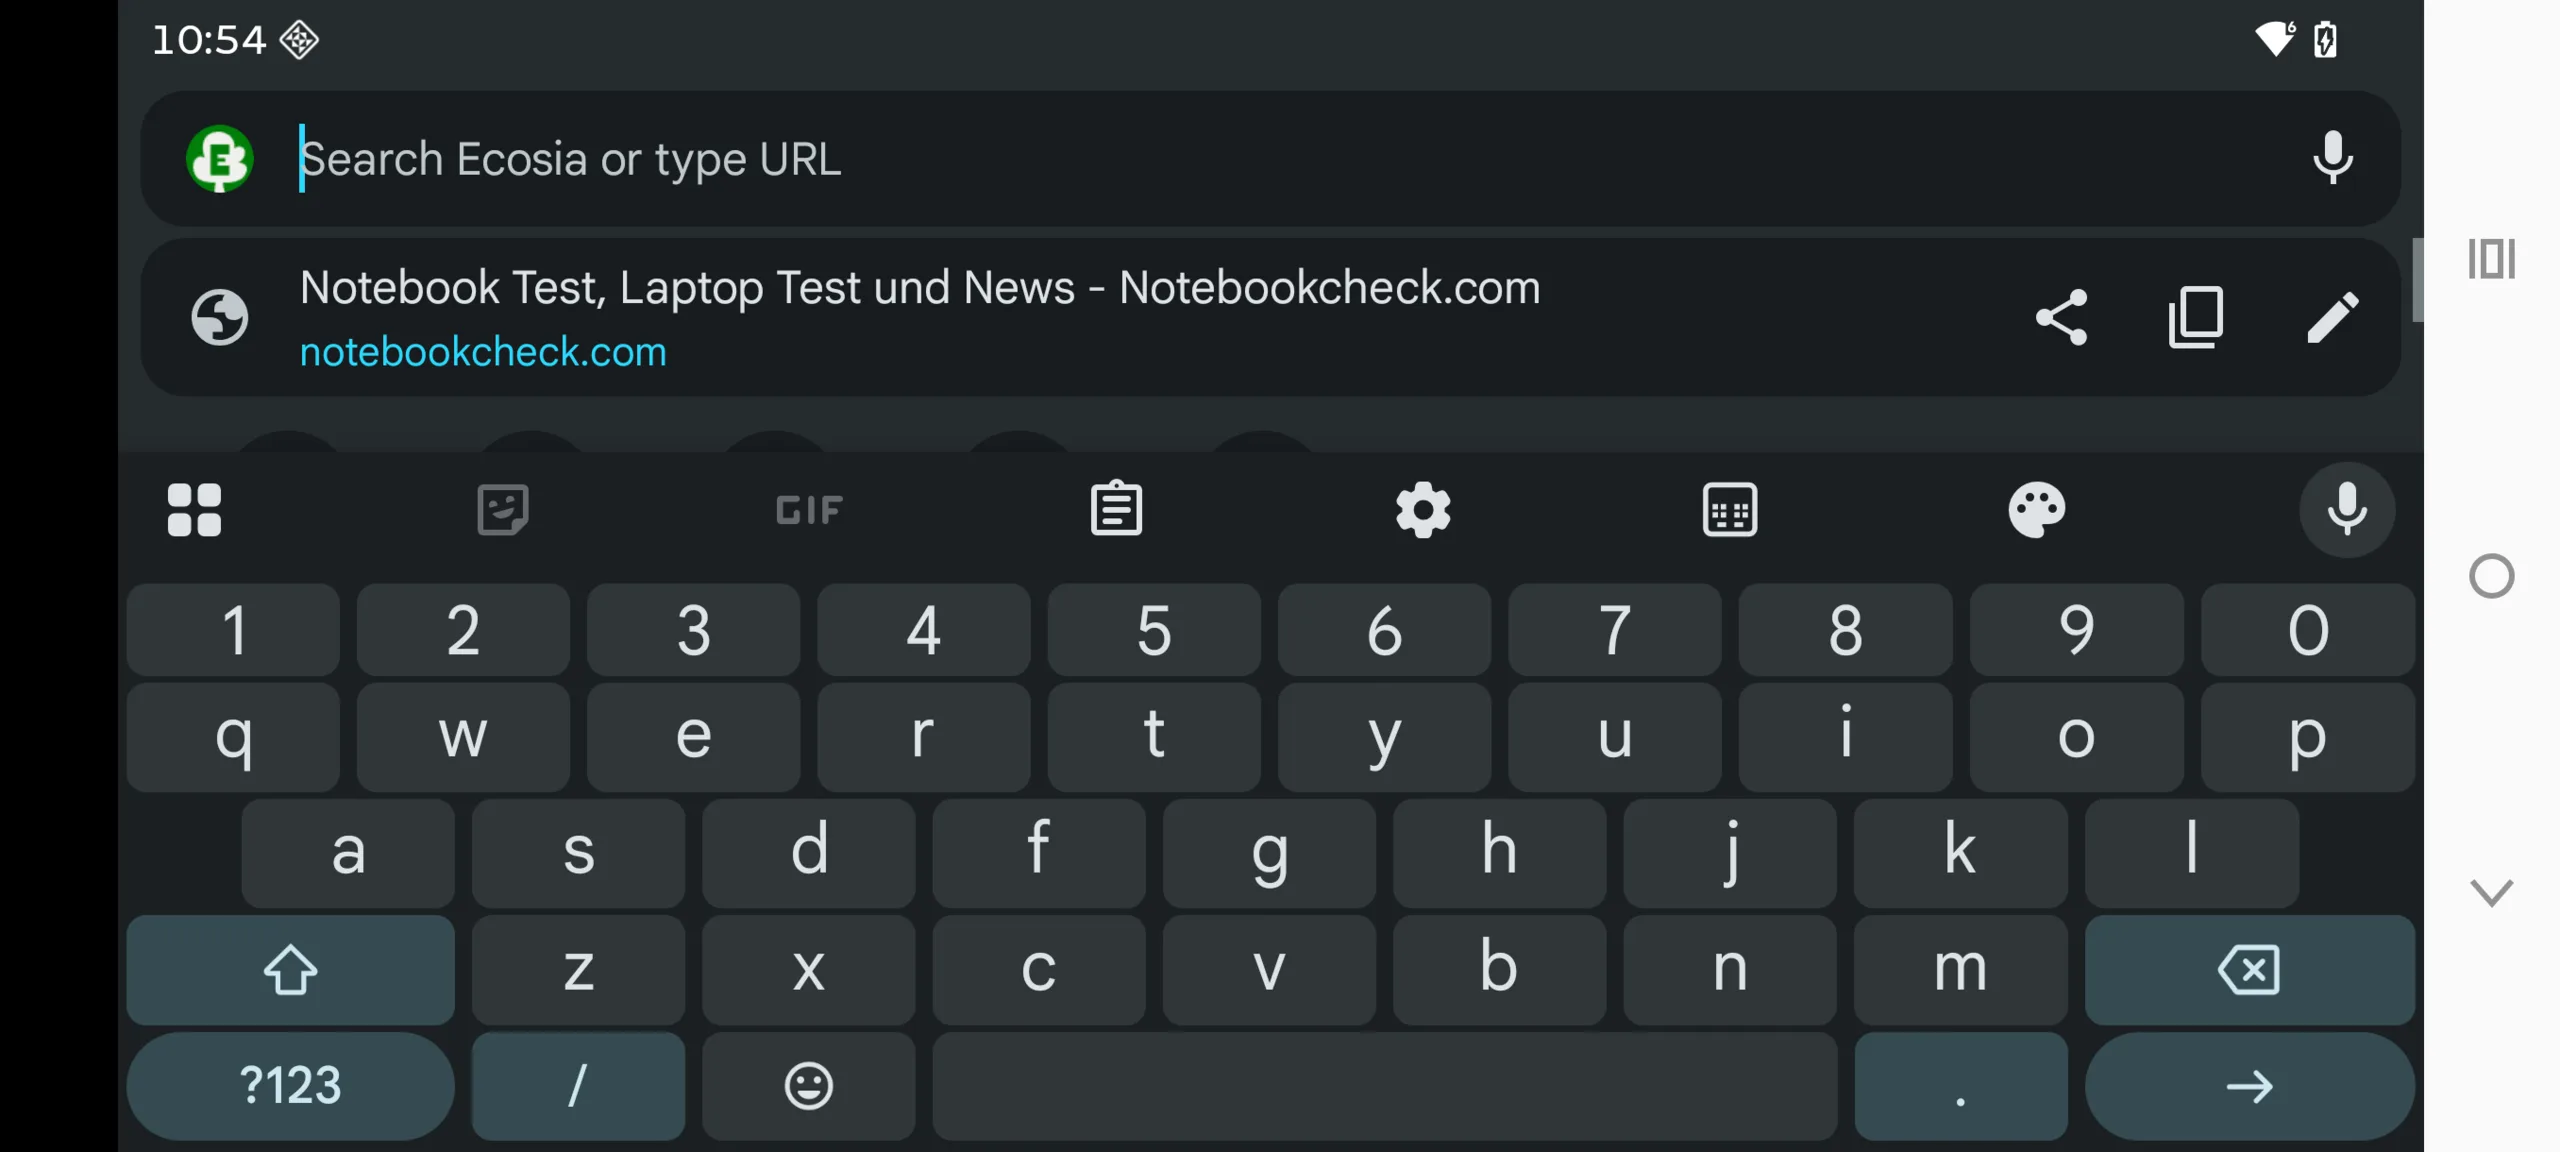This screenshot has width=2560, height=1152.
Task: Tap the voice search microphone in address bar
Action: point(2332,158)
